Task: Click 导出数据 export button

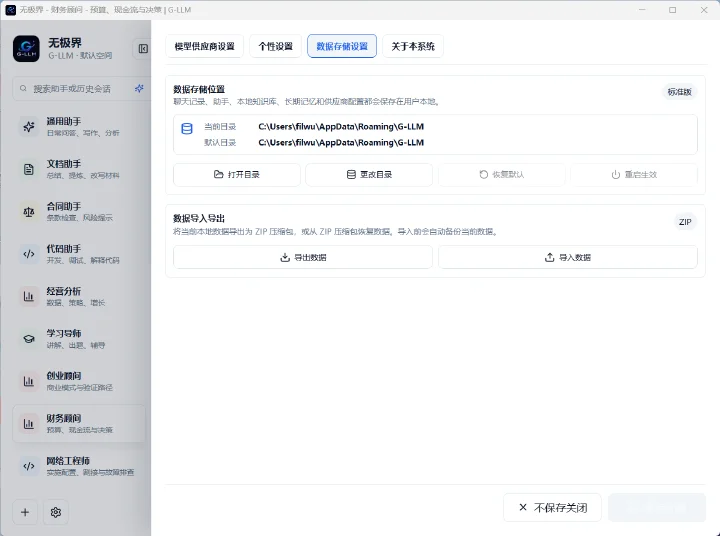Action: click(x=303, y=257)
